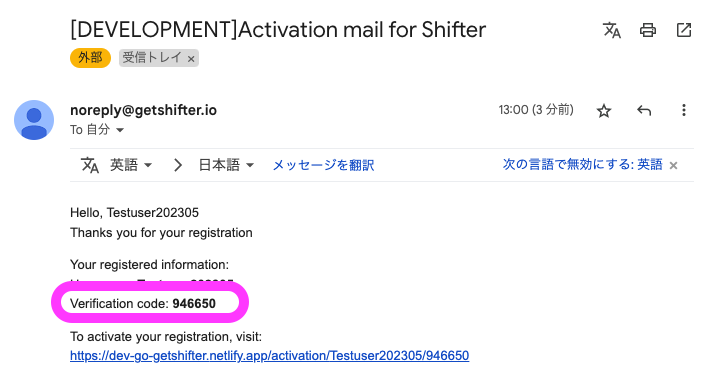Click the translation bar language icon

pos(90,165)
